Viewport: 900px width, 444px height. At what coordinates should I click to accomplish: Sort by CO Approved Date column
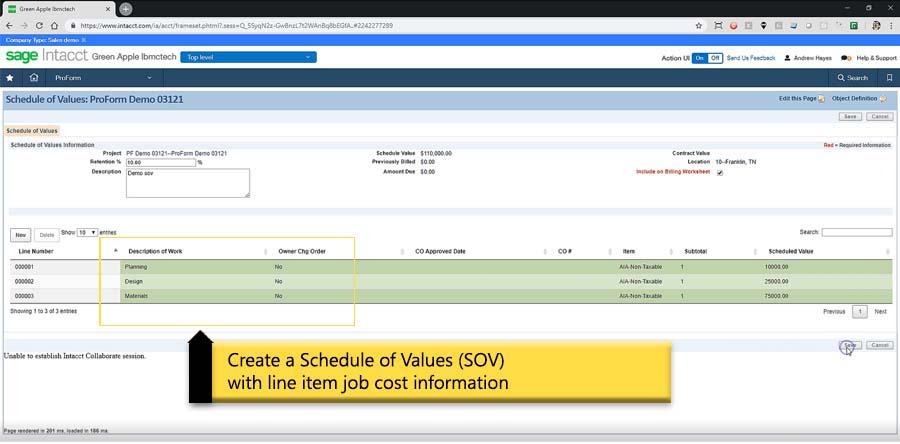440,251
